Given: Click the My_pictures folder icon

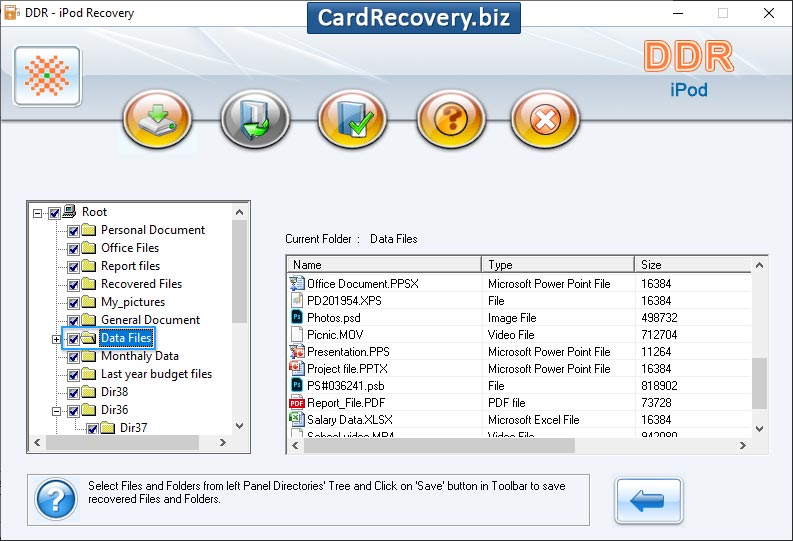Looking at the screenshot, I should [x=89, y=302].
